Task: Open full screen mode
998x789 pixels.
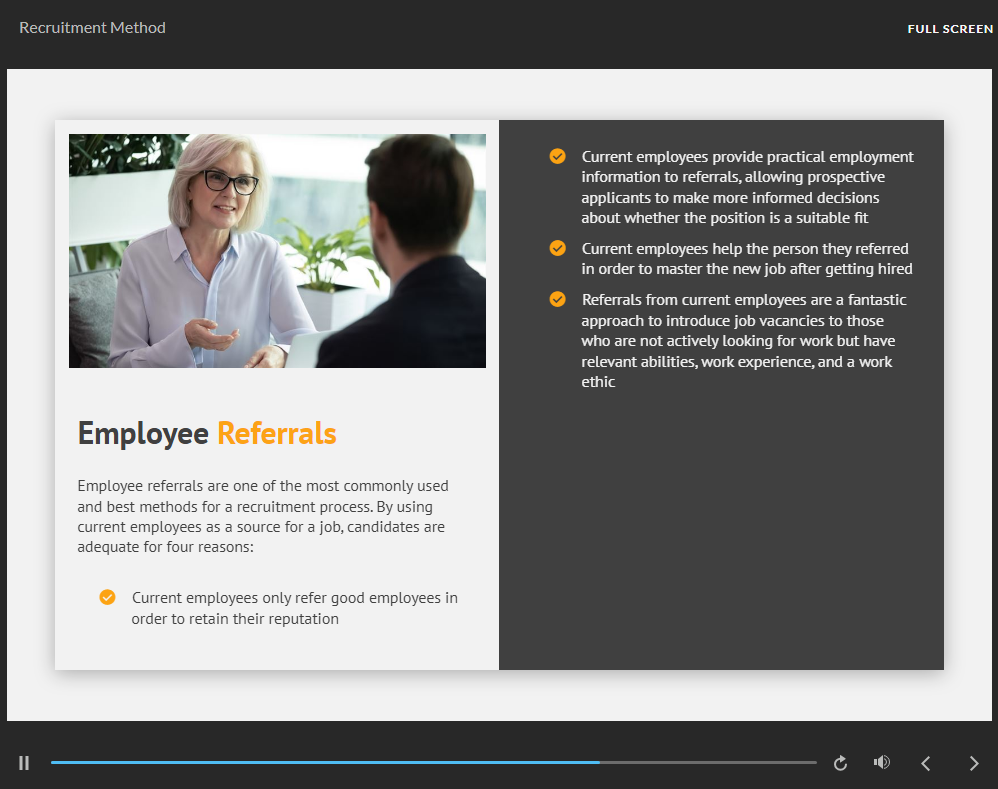Action: click(950, 29)
